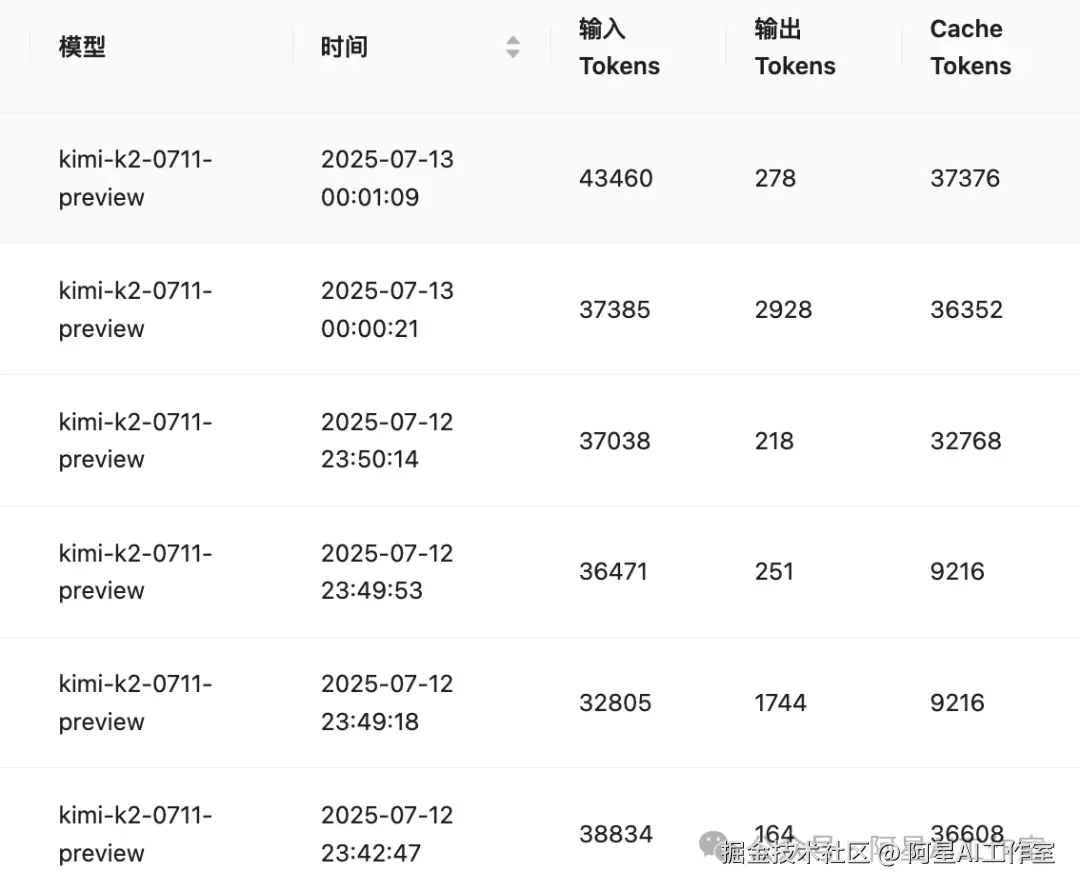
Task: Click output tokens value 2928
Action: tap(783, 310)
